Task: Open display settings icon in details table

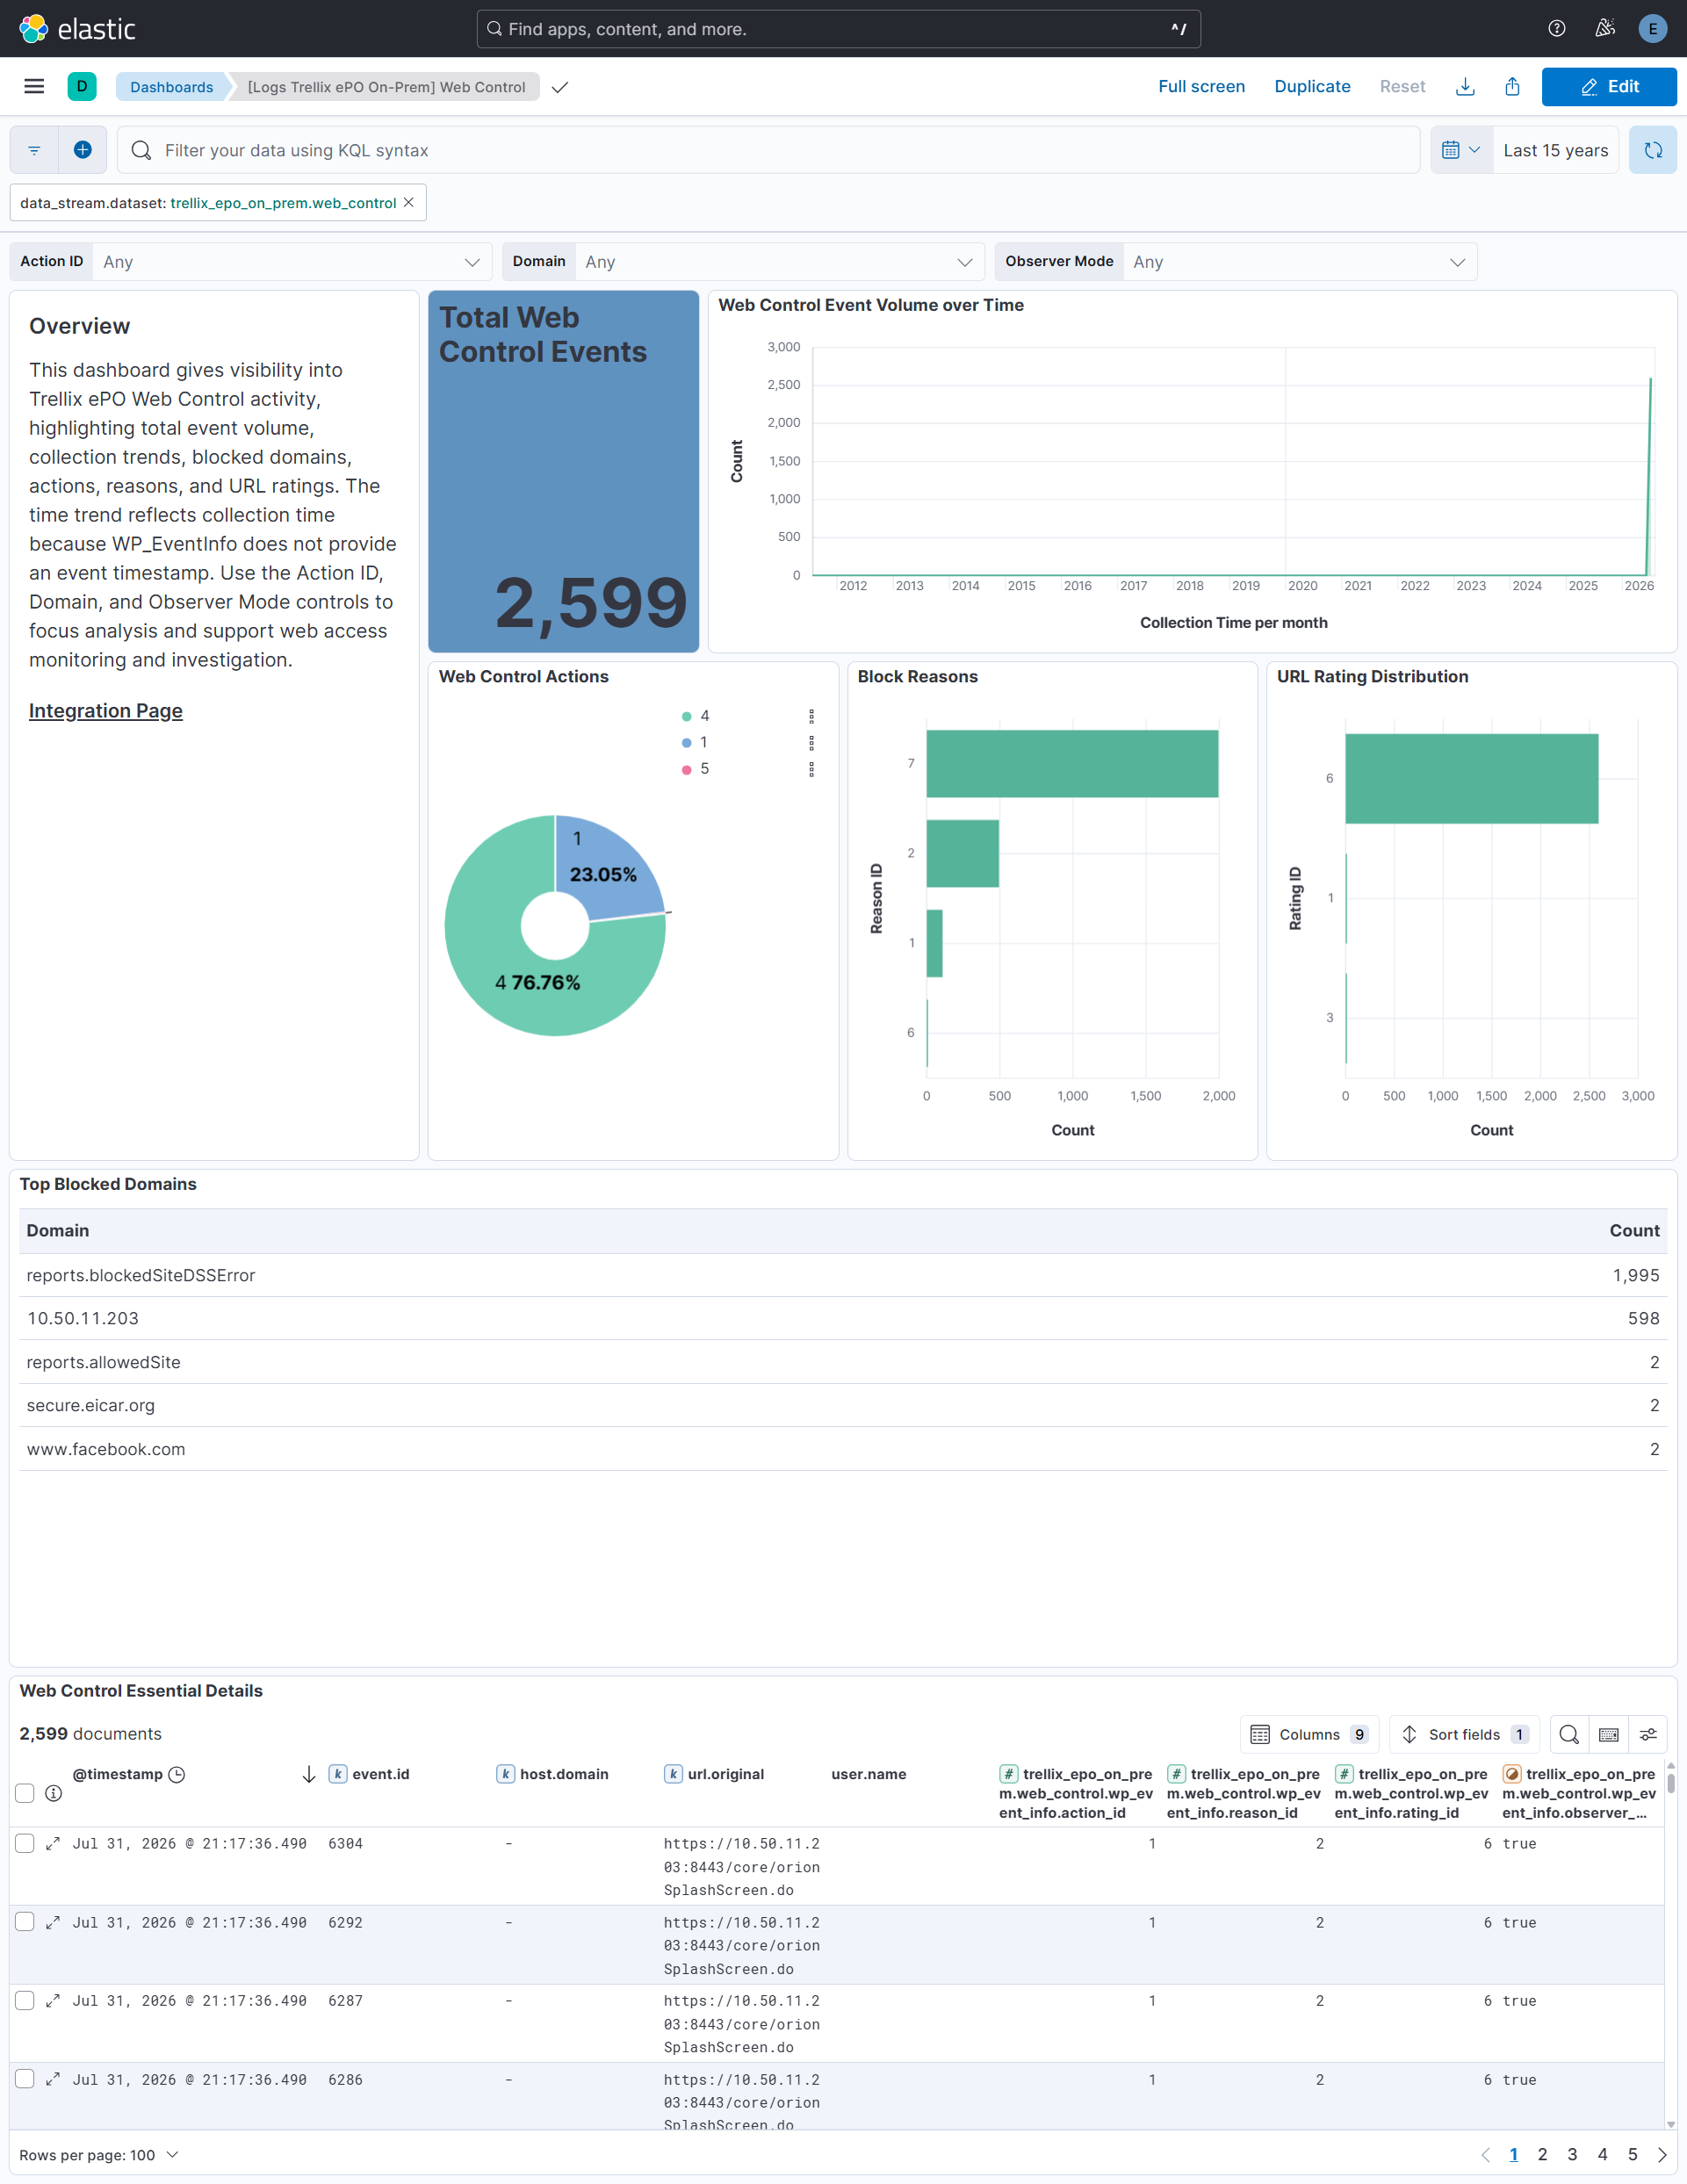Action: tap(1648, 1734)
